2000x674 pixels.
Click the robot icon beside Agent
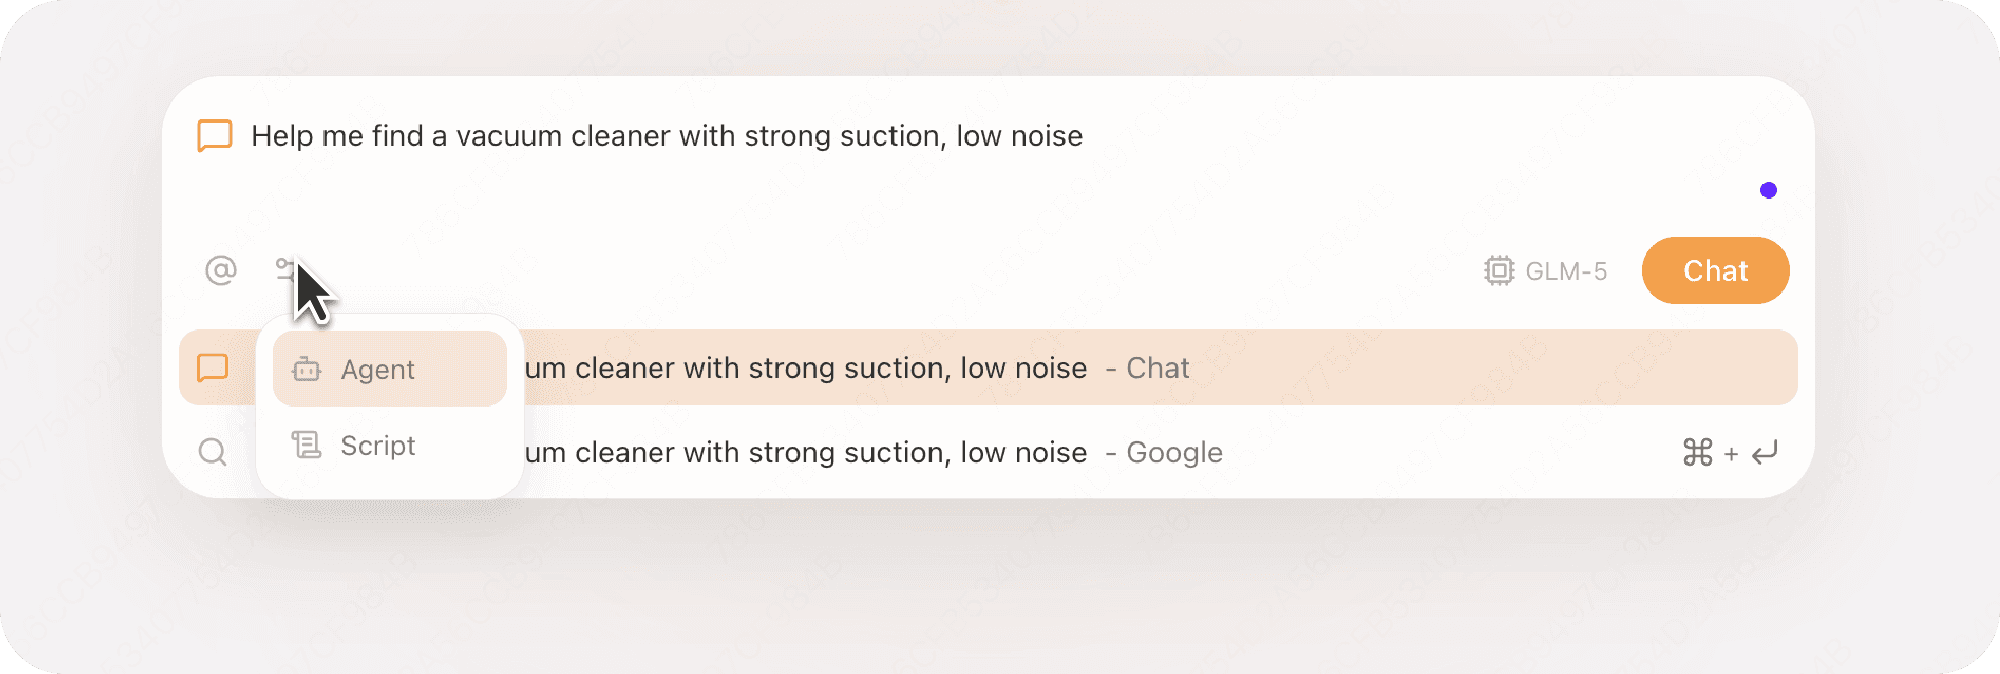[x=306, y=370]
